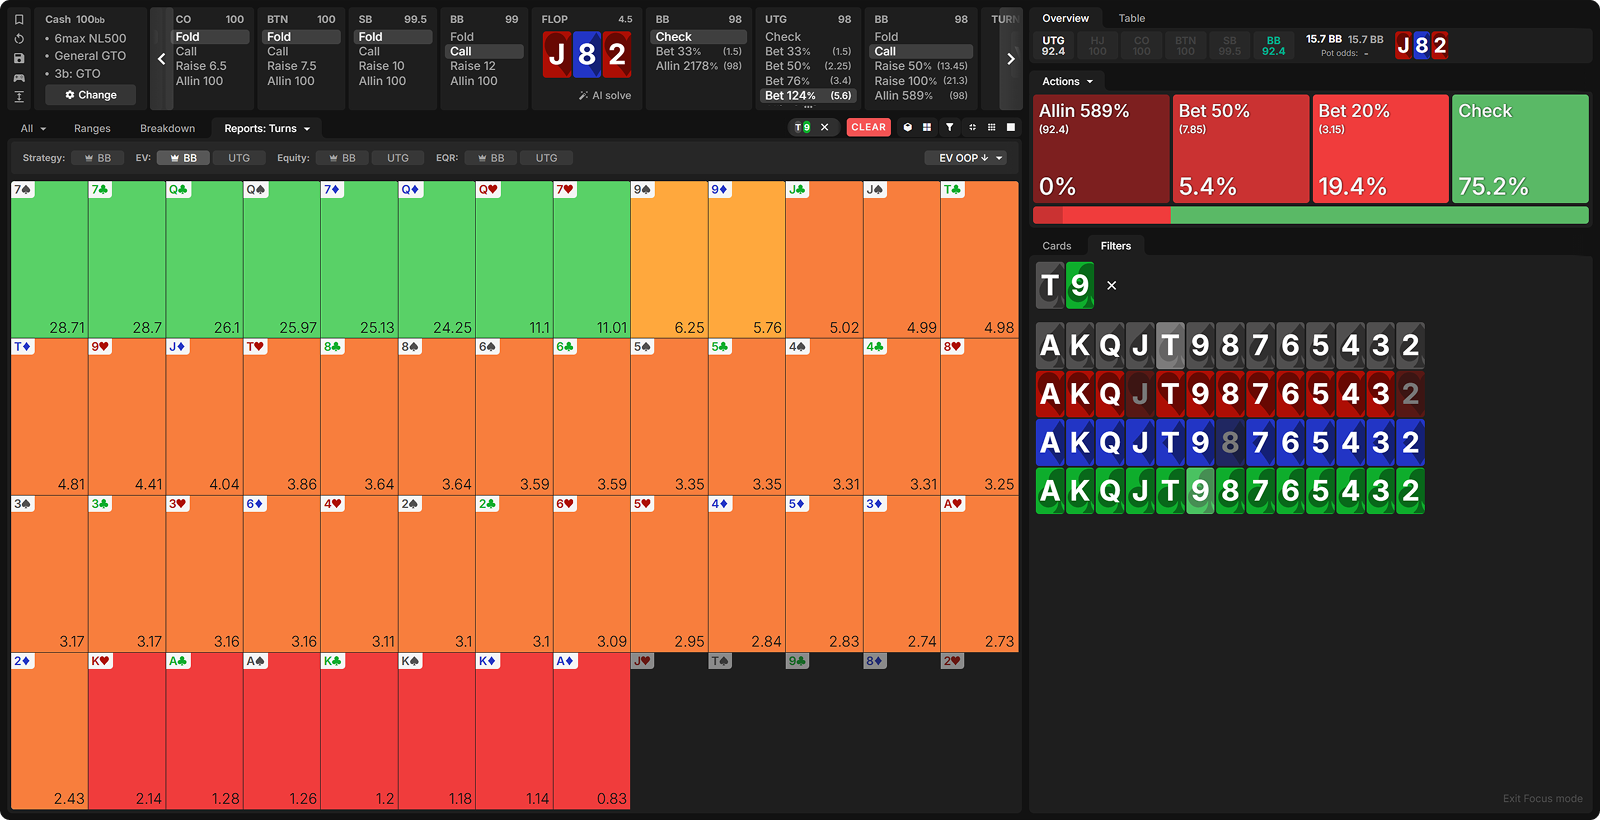Switch to the Breakdown tab
The width and height of the screenshot is (1600, 820).
pyautogui.click(x=167, y=129)
